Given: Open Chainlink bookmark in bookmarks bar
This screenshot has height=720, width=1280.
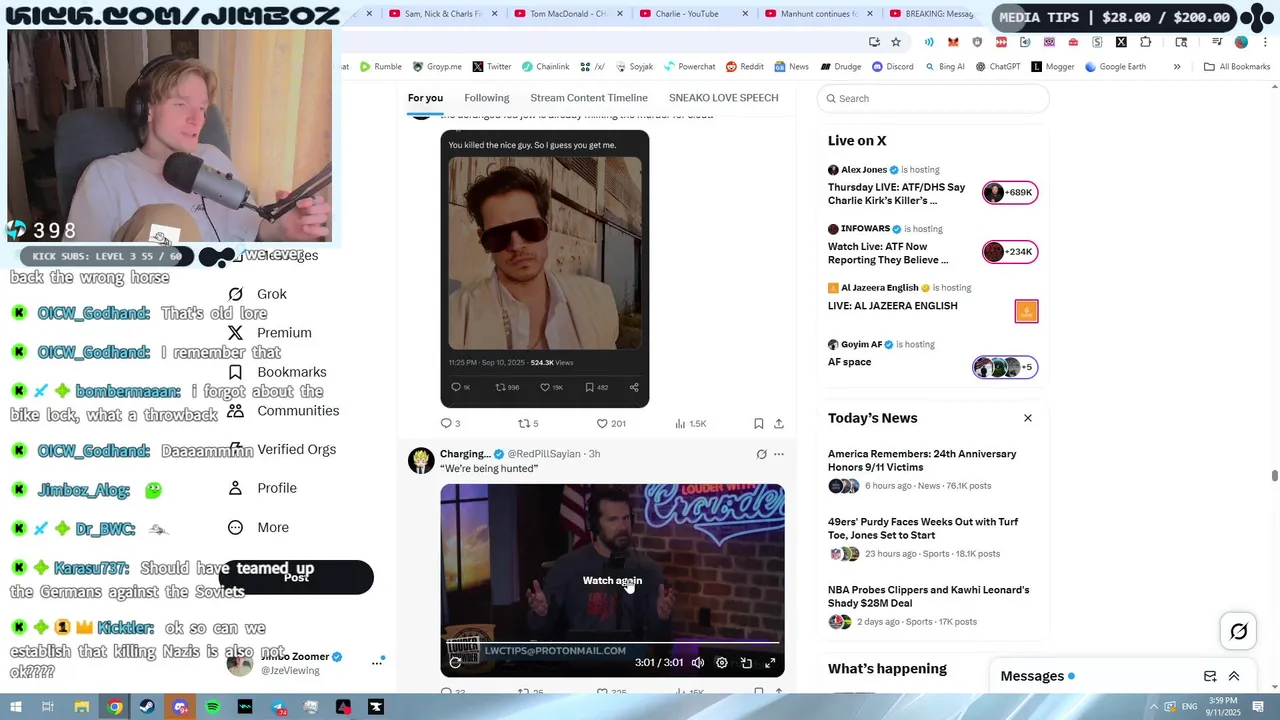Looking at the screenshot, I should point(545,67).
